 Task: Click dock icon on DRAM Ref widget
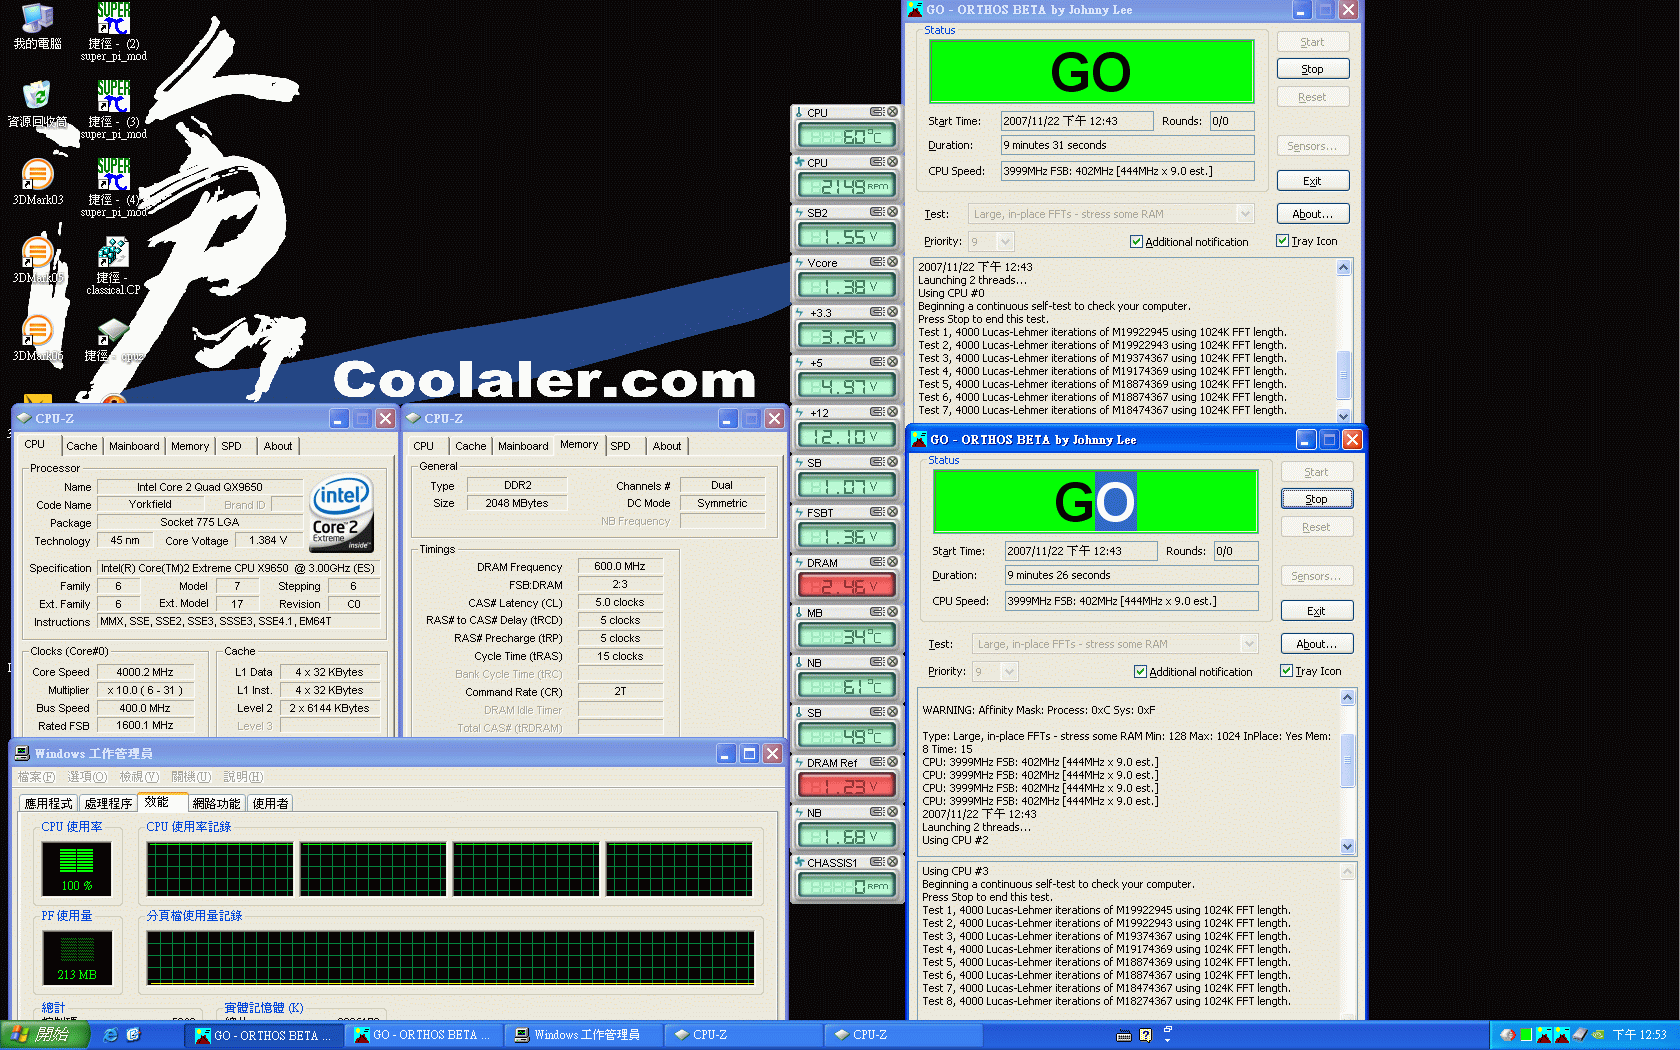pyautogui.click(x=877, y=762)
